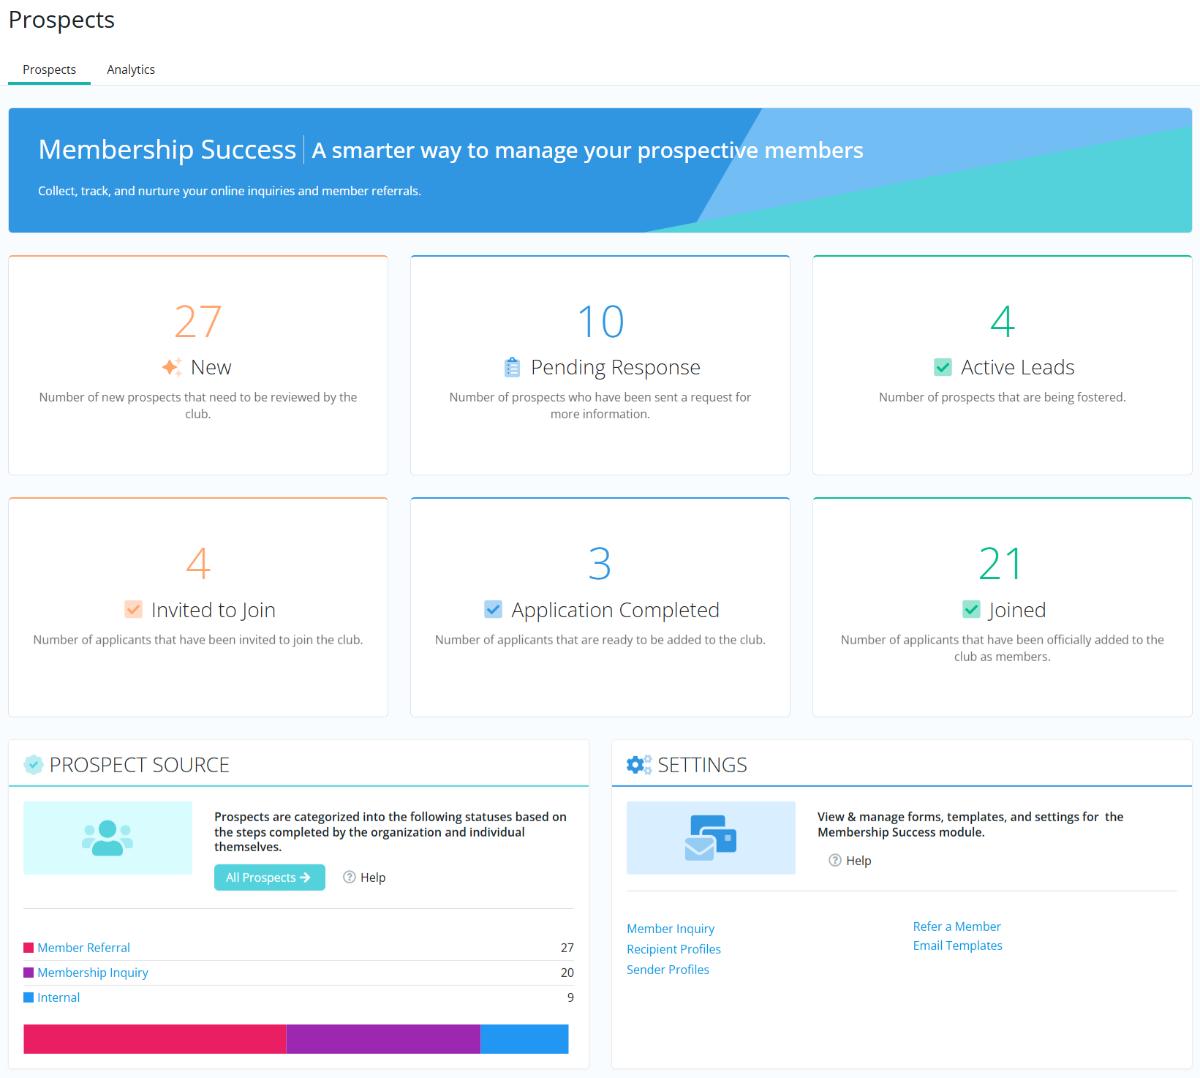Click the pink Member Referral bar segment
This screenshot has height=1078, width=1200.
coord(155,1039)
